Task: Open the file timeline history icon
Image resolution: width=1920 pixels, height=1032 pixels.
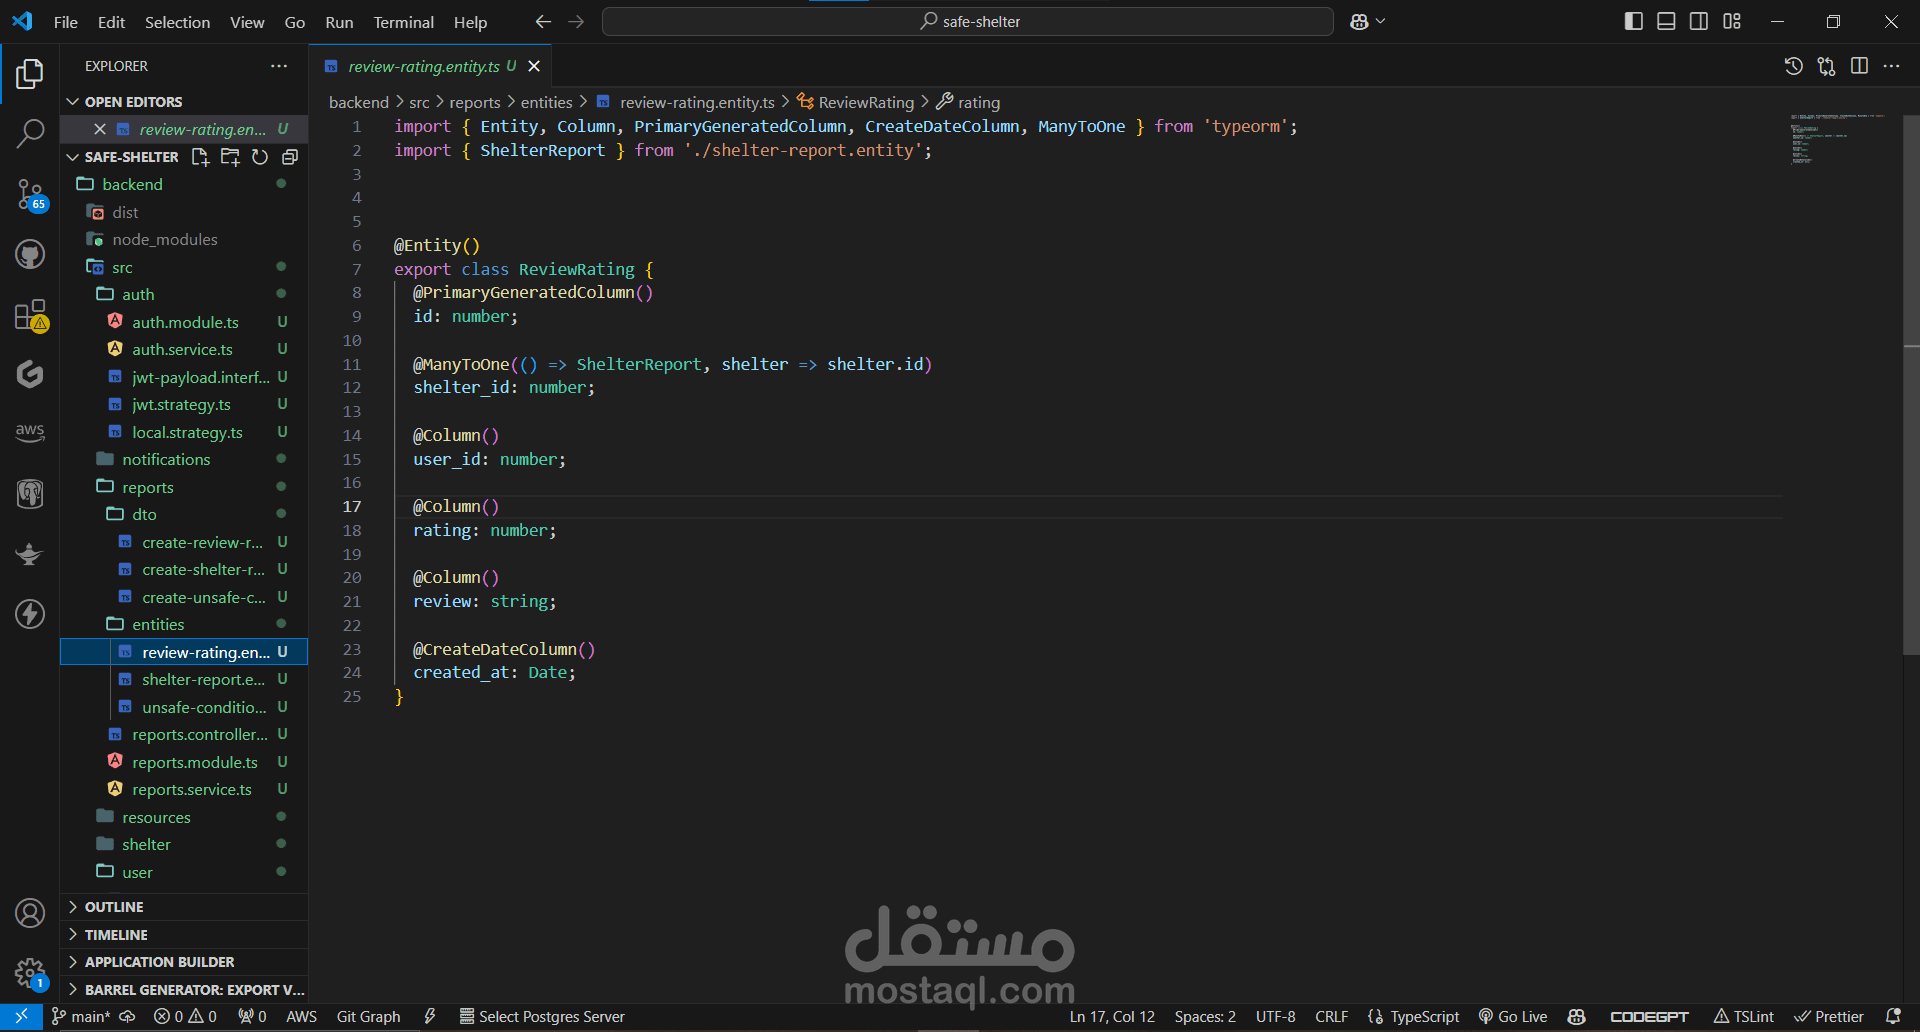Action: pyautogui.click(x=1794, y=66)
